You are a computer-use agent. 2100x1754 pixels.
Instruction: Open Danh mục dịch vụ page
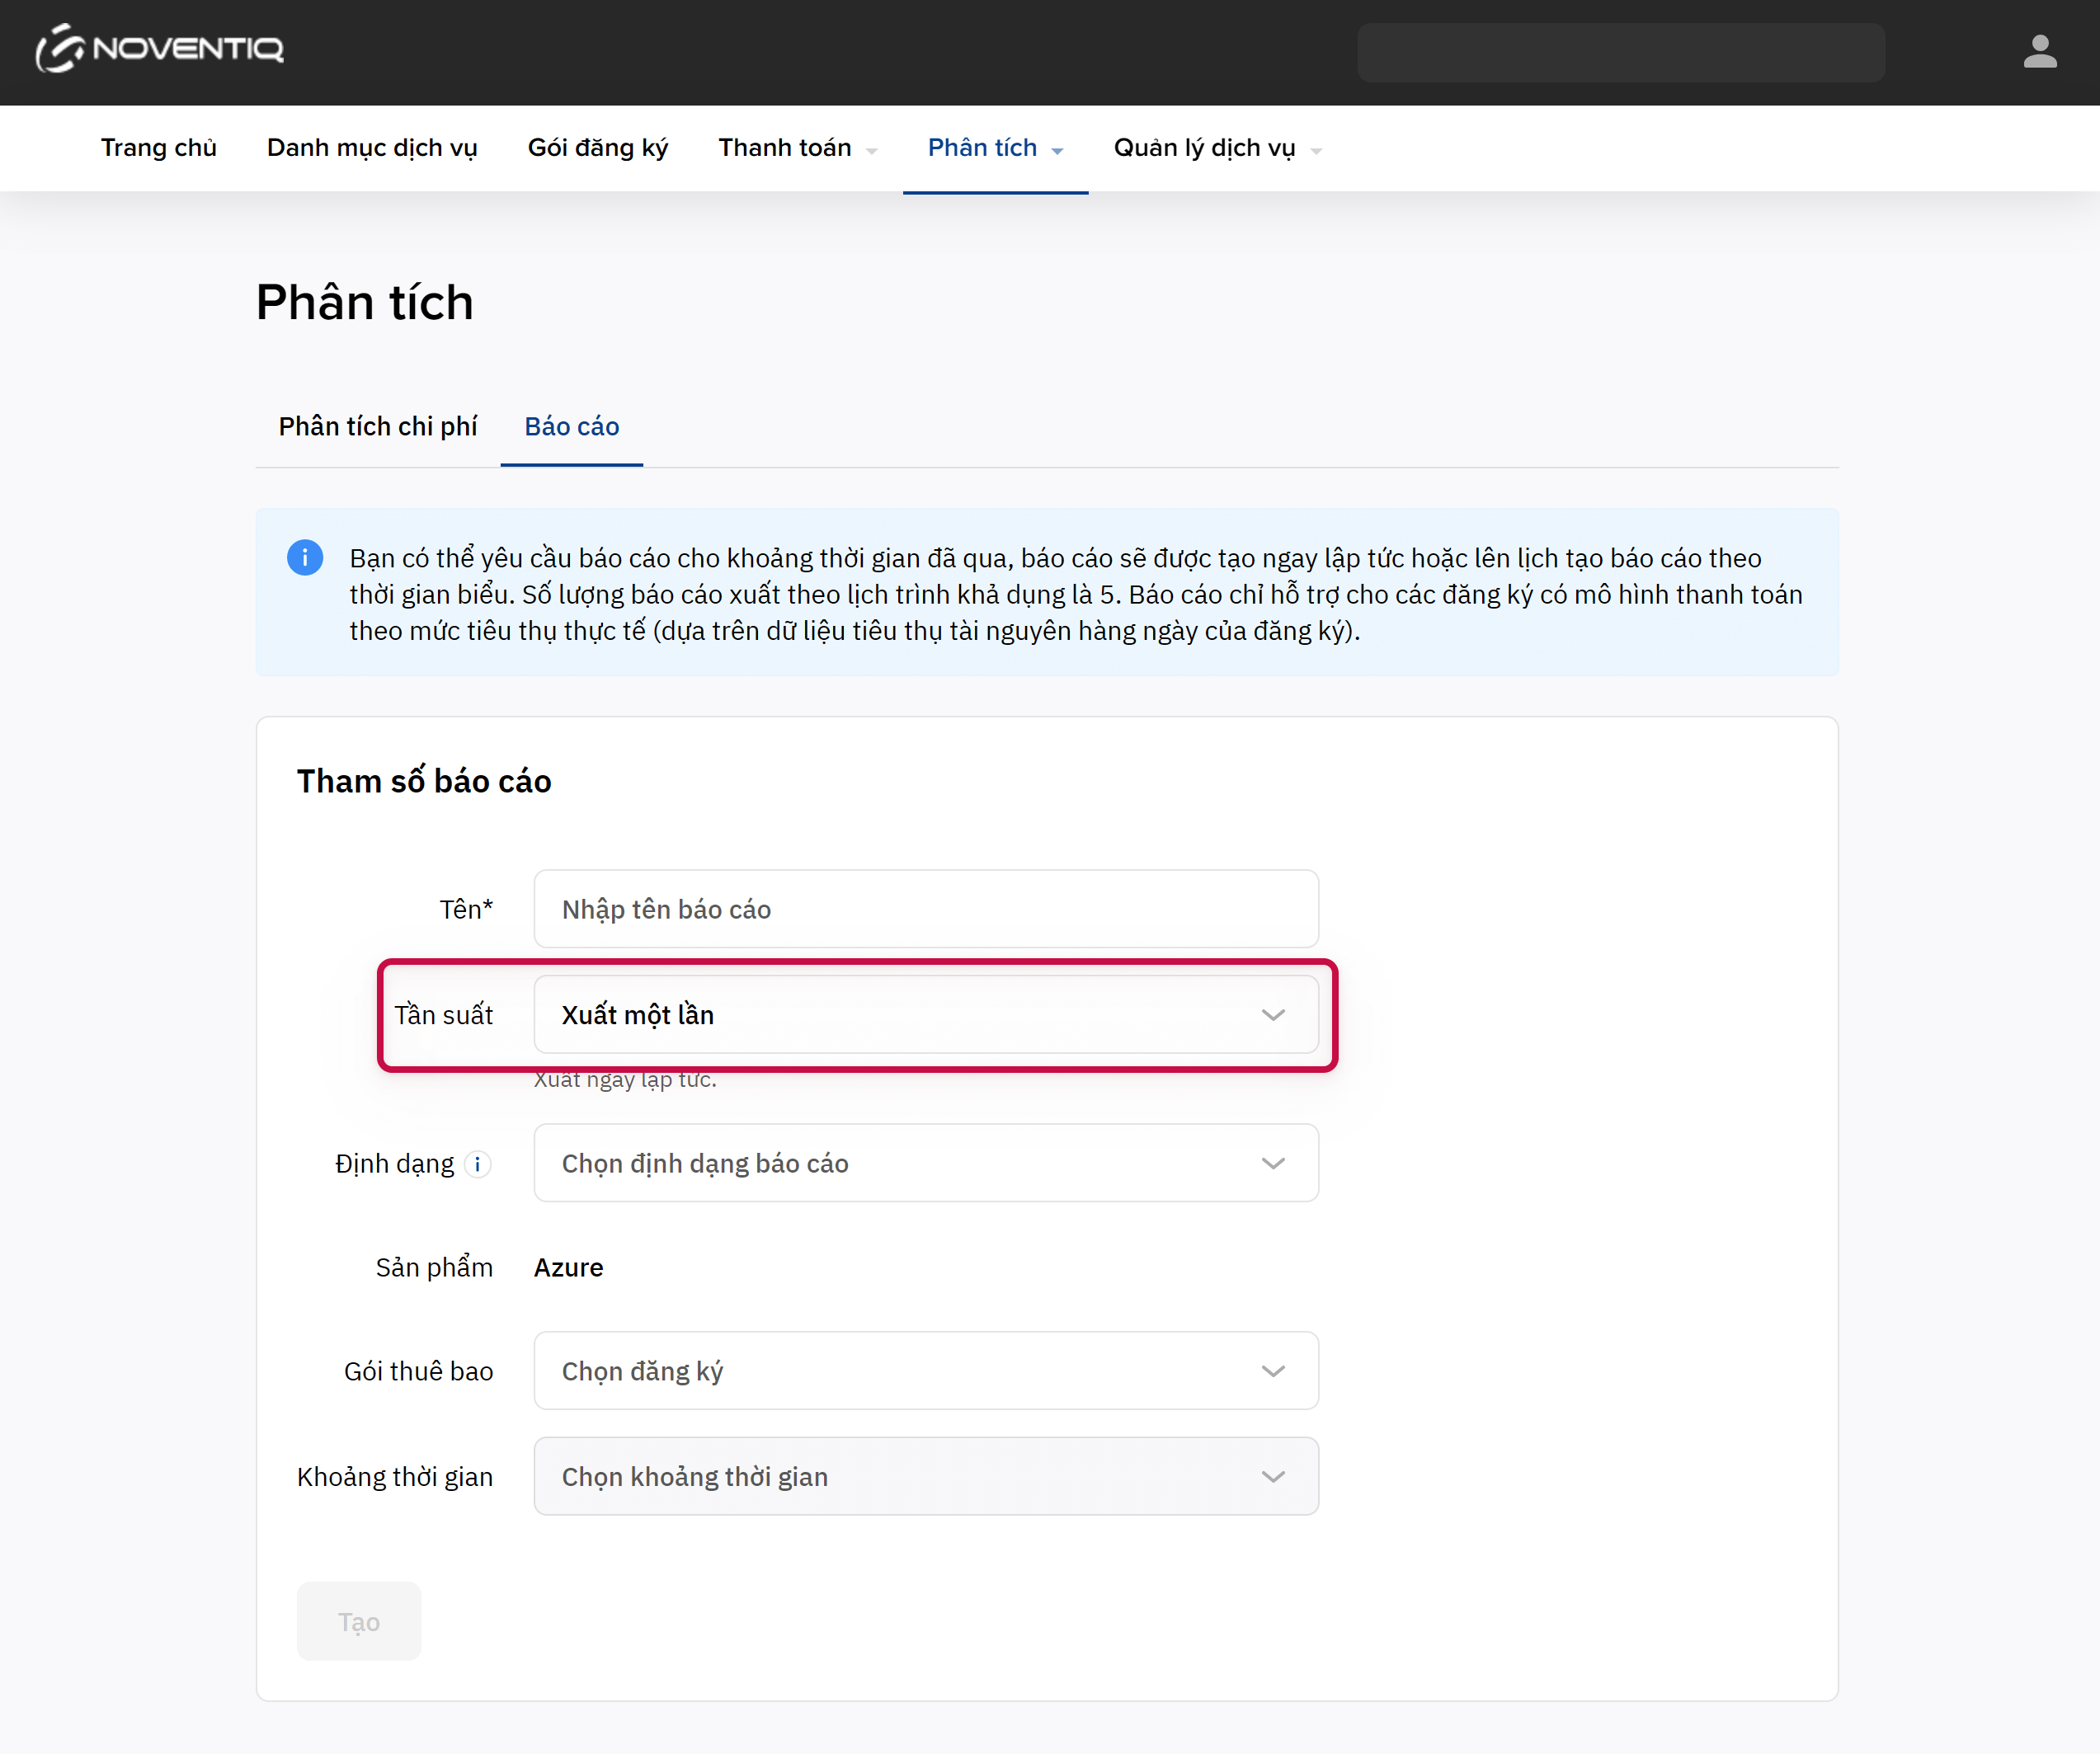tap(372, 148)
